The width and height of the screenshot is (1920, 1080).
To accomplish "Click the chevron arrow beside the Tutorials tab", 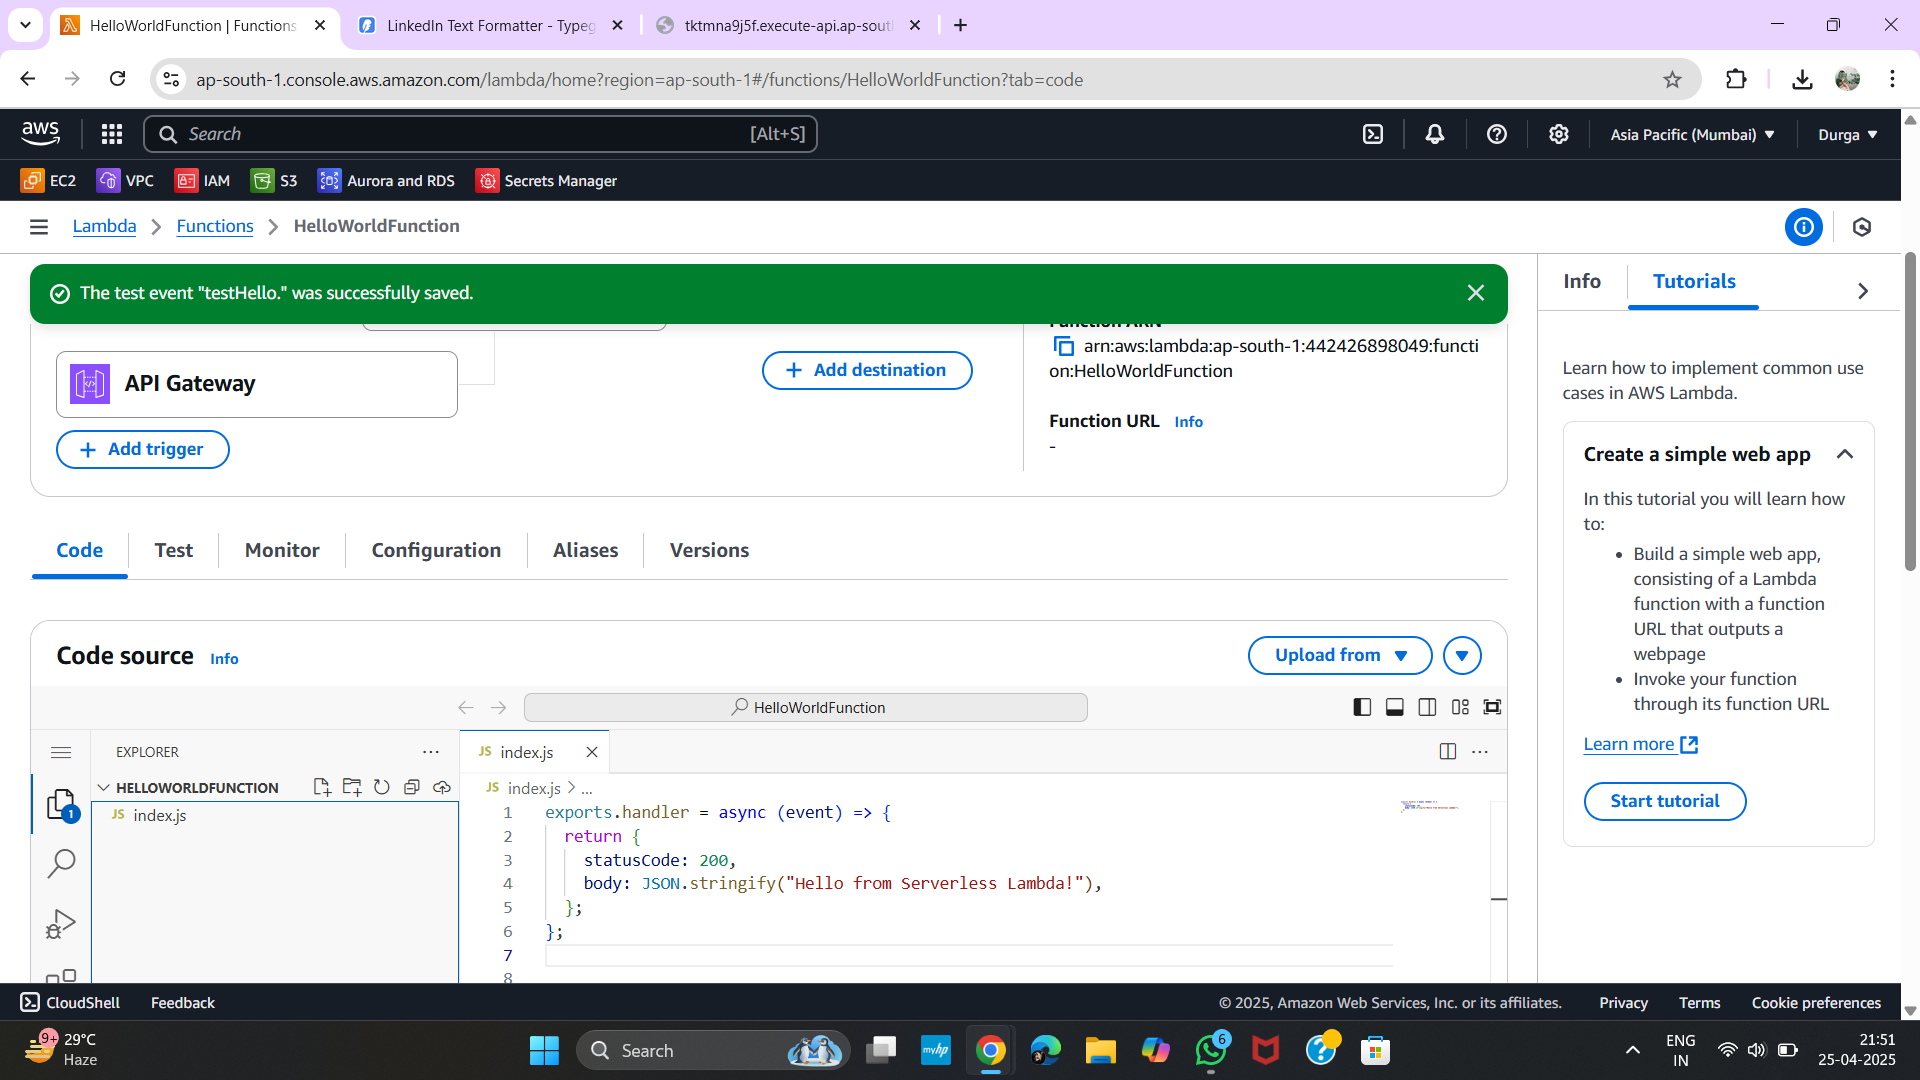I will click(x=1863, y=291).
